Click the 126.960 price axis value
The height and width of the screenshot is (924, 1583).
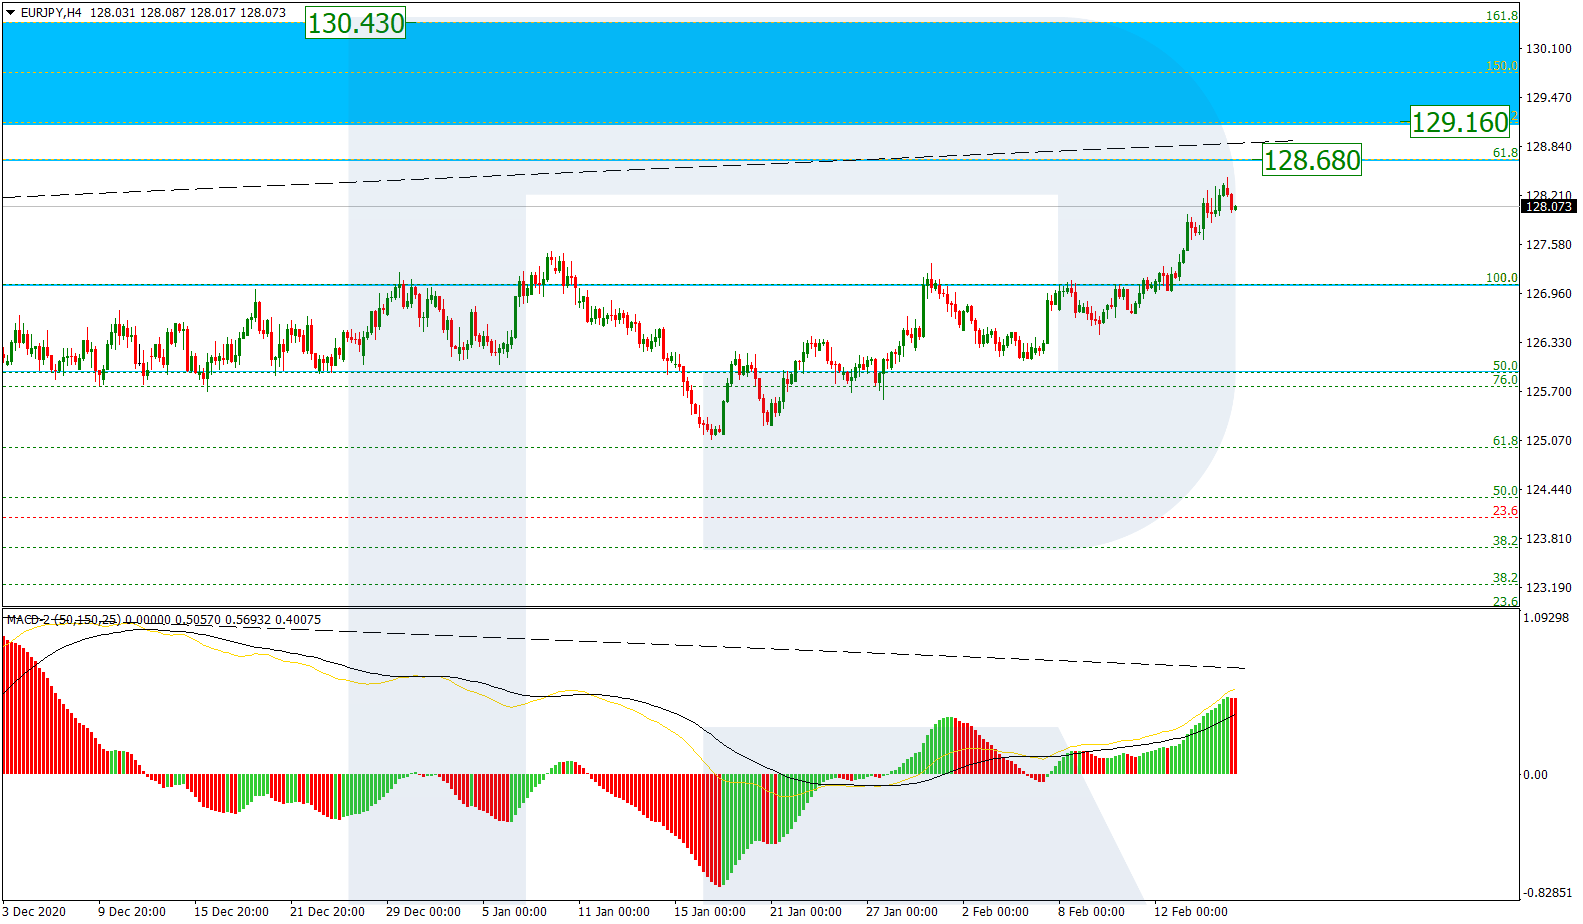click(x=1549, y=294)
